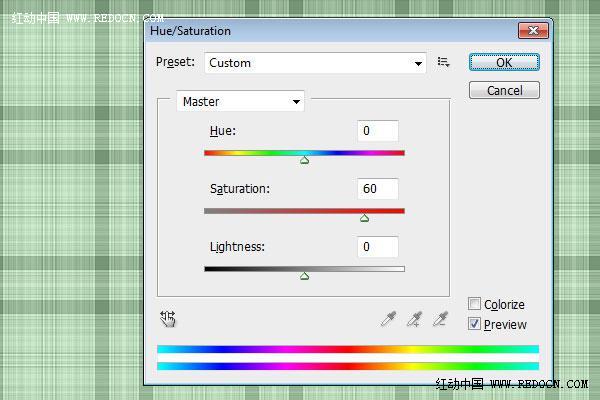The width and height of the screenshot is (600, 400).
Task: Click the Hue slider handle
Action: (x=304, y=160)
